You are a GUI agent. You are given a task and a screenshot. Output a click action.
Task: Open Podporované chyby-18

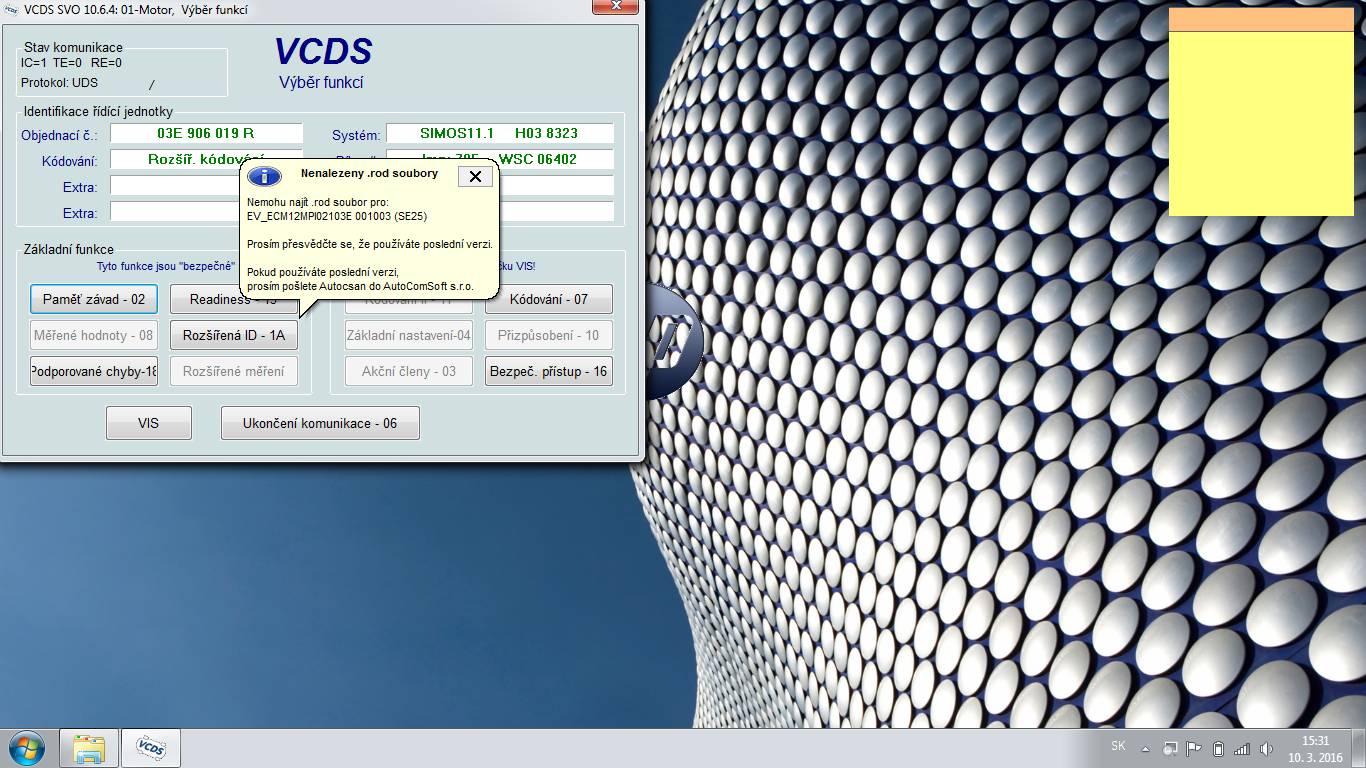(x=94, y=371)
